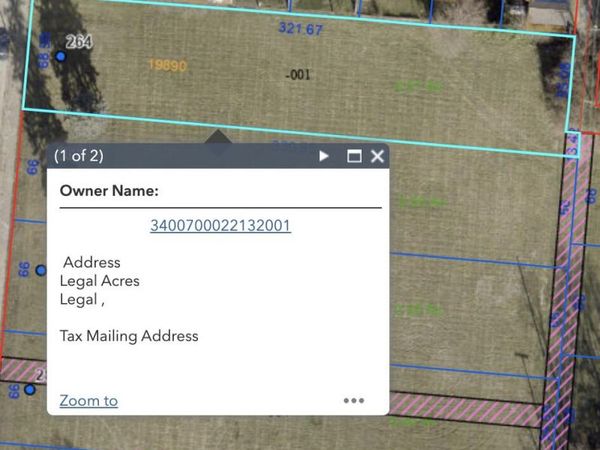Open parcel number 3400700022132001 link
600x450 pixels.
(220, 225)
